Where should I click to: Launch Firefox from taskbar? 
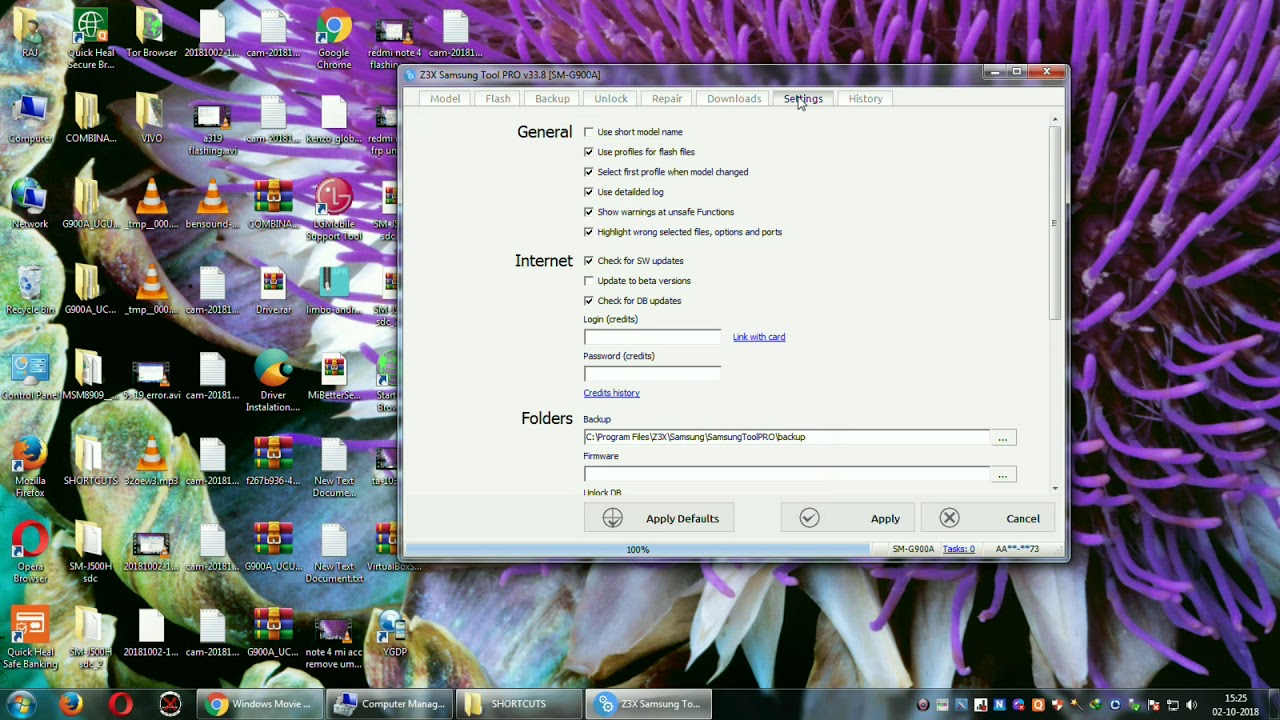[x=71, y=704]
